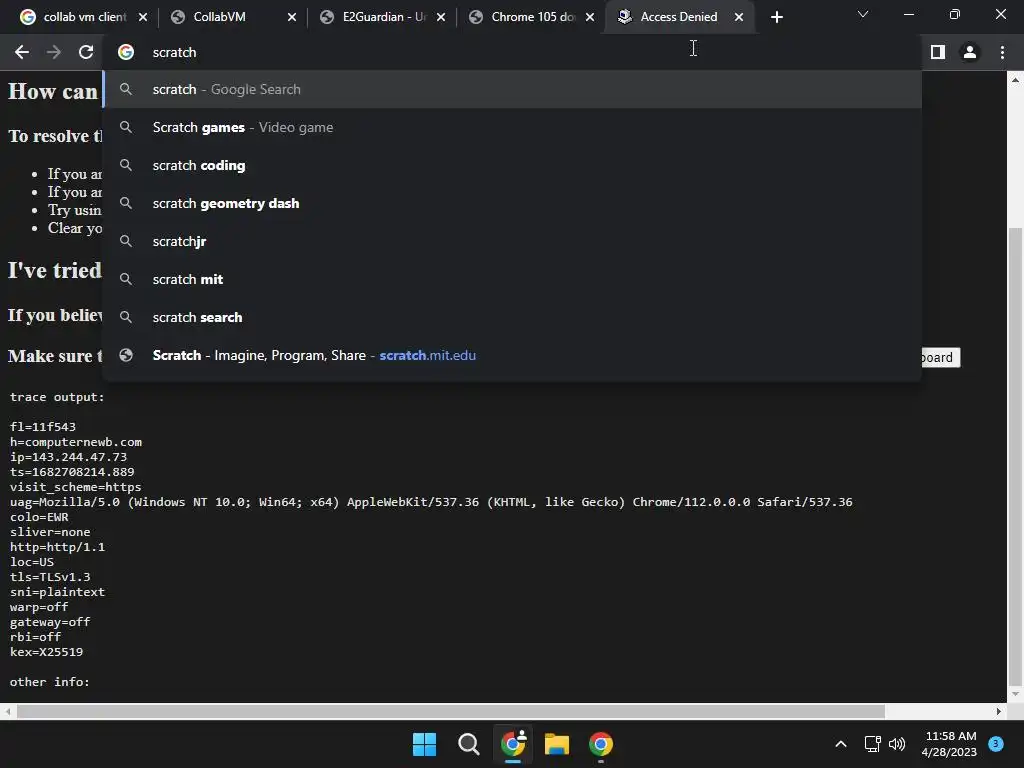Open the Windows Start menu
Screen dimensions: 1024x768
coord(424,744)
